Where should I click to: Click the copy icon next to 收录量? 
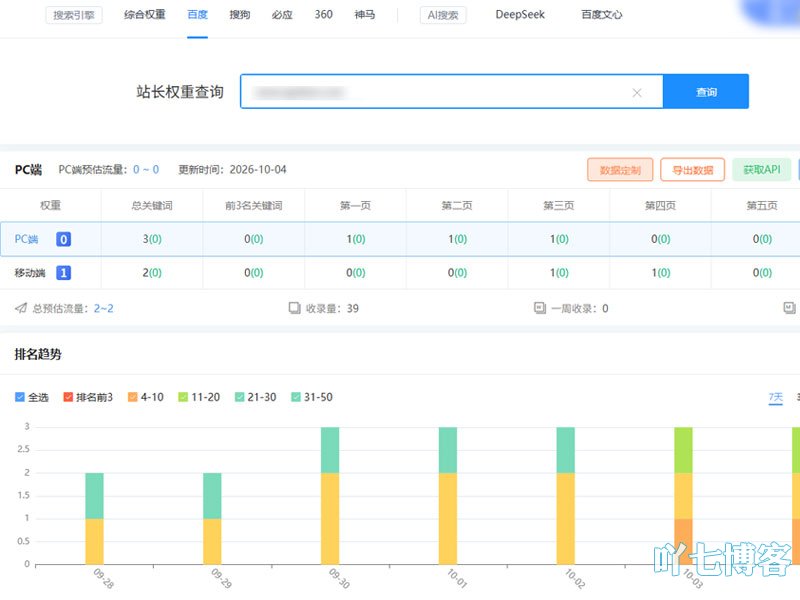coord(294,308)
